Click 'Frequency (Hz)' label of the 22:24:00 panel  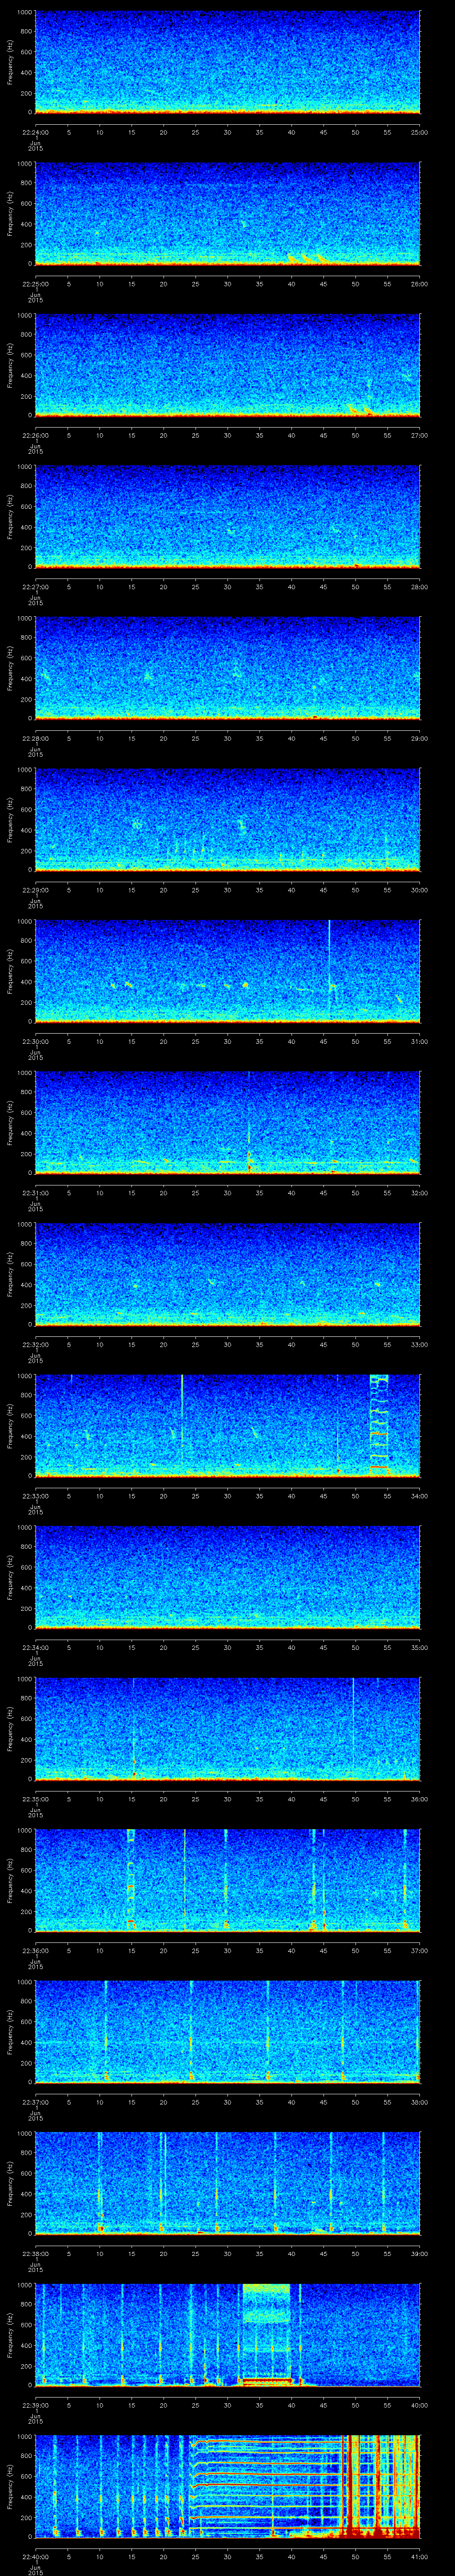click(x=10, y=62)
